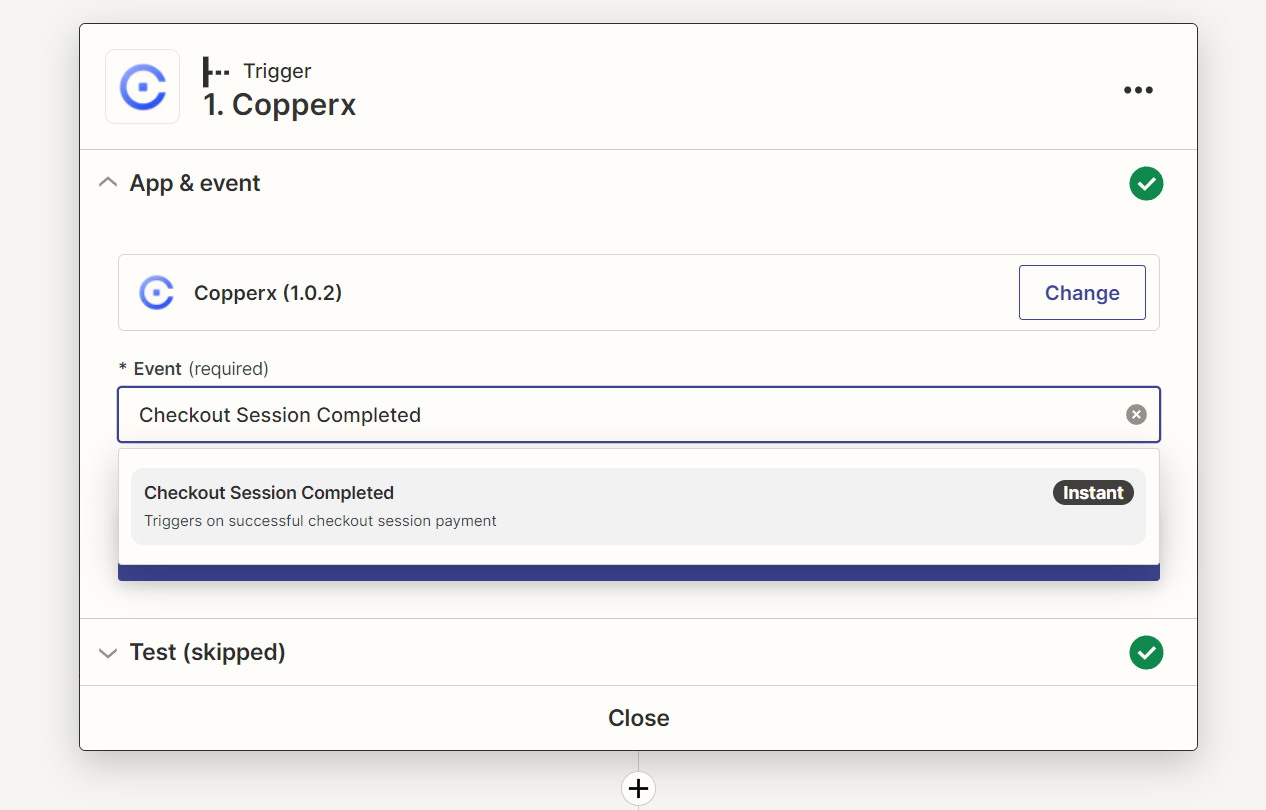The height and width of the screenshot is (810, 1266).
Task: Click the trigger step icon beside Trigger label
Action: click(x=216, y=71)
